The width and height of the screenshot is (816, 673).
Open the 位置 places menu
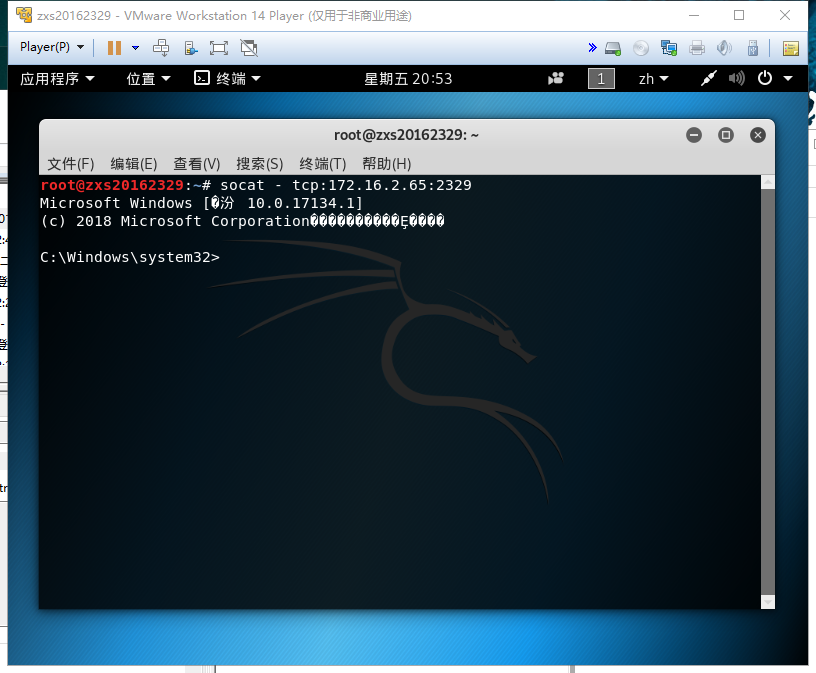coord(148,79)
